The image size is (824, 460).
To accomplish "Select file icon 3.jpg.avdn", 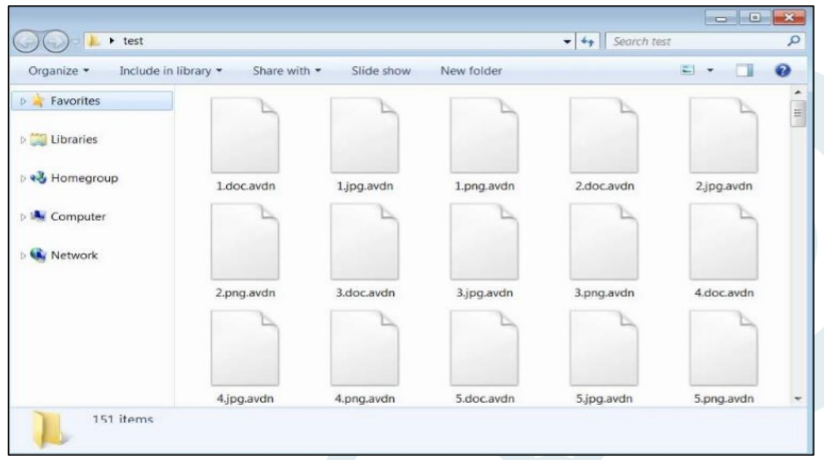I will coord(484,242).
